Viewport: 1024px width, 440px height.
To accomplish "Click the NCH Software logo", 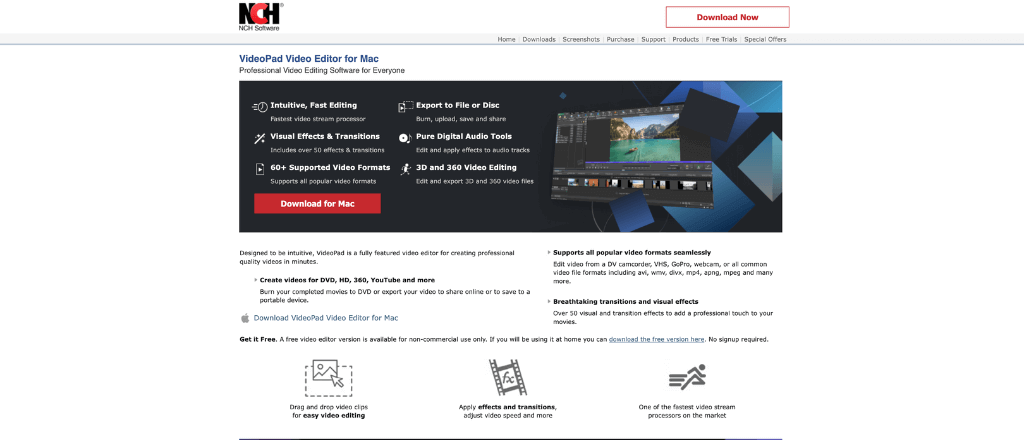I will tap(259, 16).
